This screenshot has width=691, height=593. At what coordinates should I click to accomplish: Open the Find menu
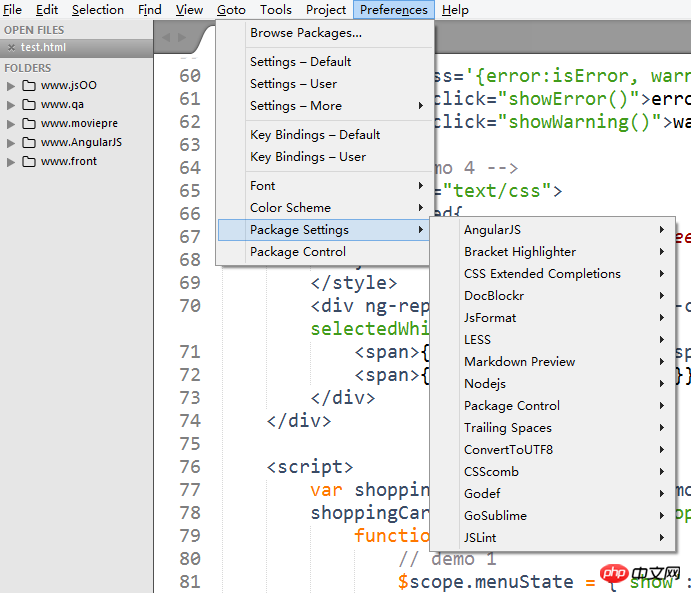[149, 10]
